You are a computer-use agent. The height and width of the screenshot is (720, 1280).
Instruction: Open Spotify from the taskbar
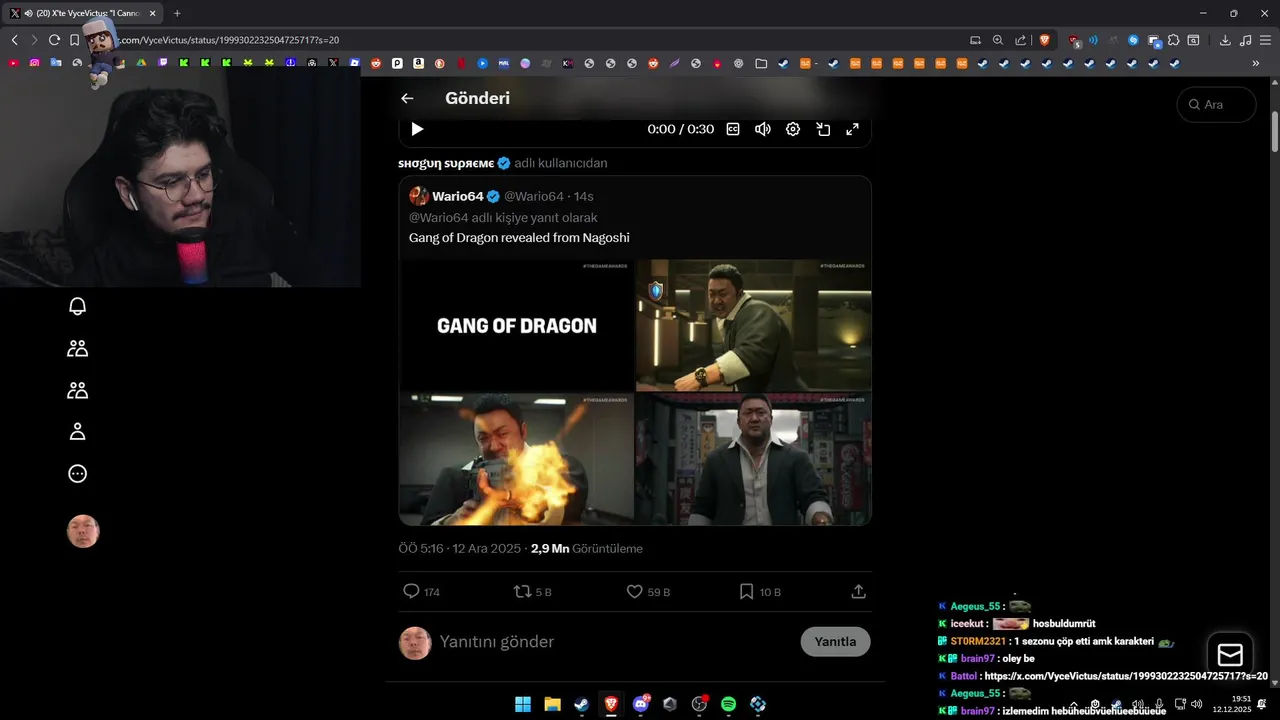coord(729,704)
